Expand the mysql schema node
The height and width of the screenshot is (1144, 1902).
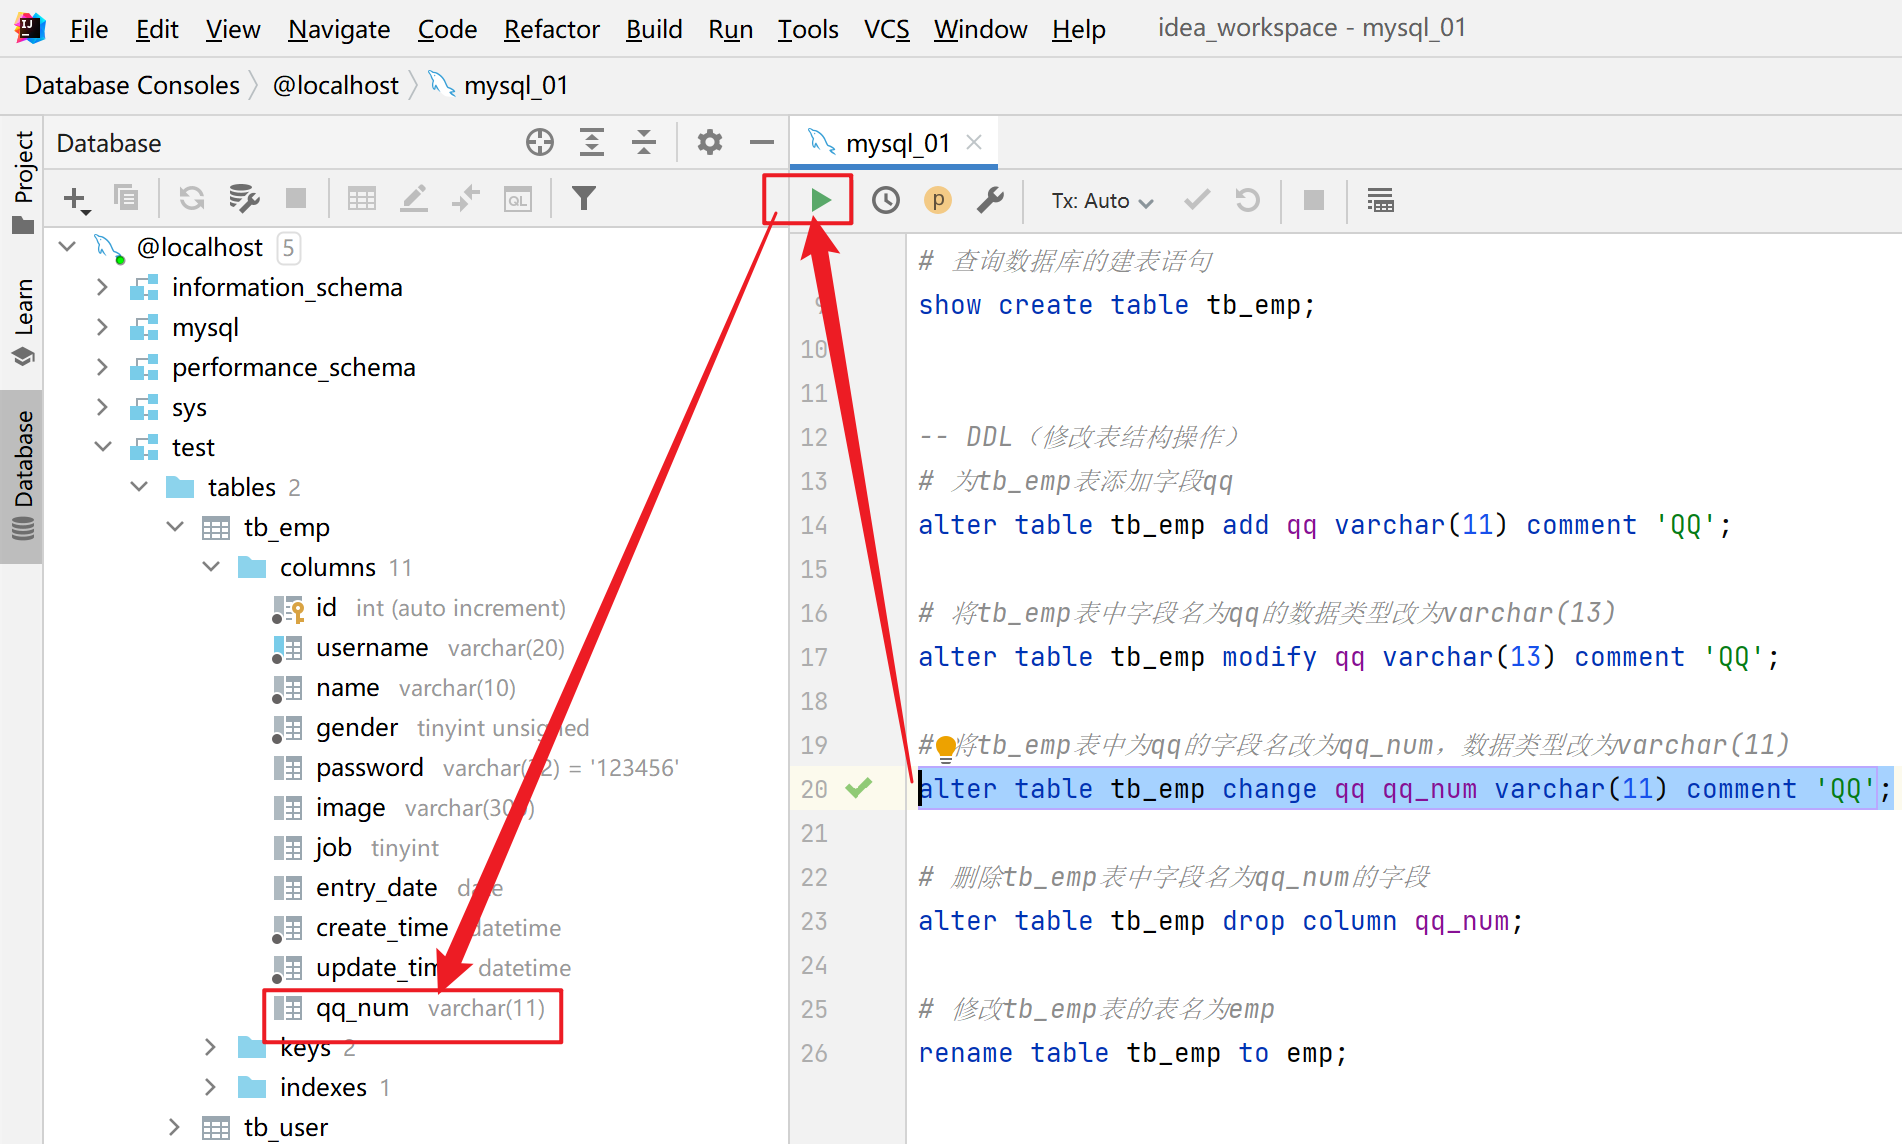click(102, 327)
